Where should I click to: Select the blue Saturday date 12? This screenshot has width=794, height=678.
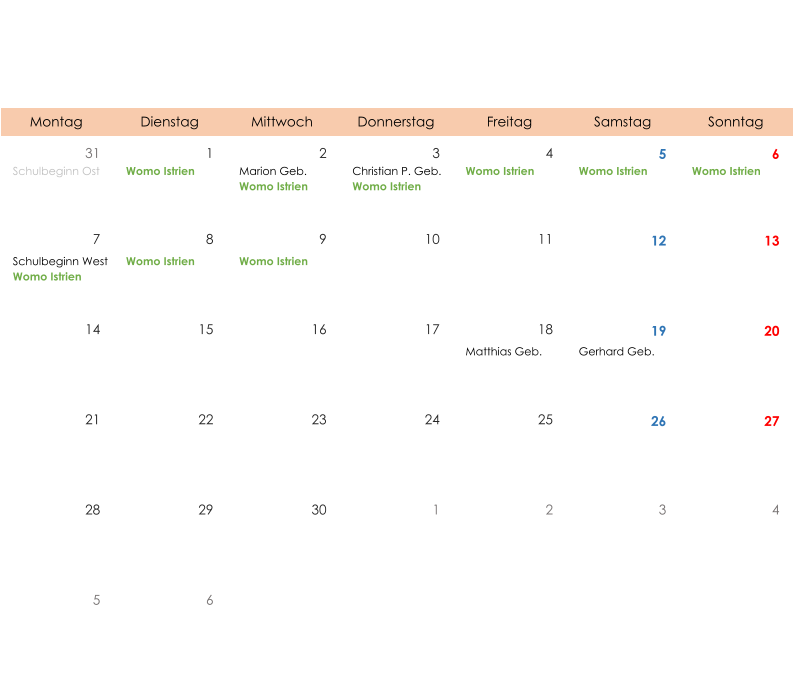tap(658, 241)
